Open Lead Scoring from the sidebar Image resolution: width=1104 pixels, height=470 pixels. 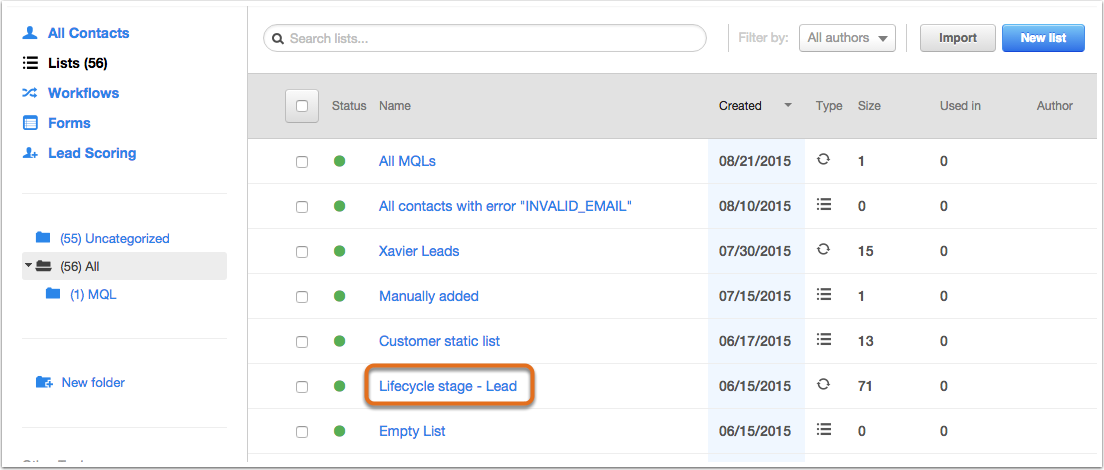coord(92,153)
